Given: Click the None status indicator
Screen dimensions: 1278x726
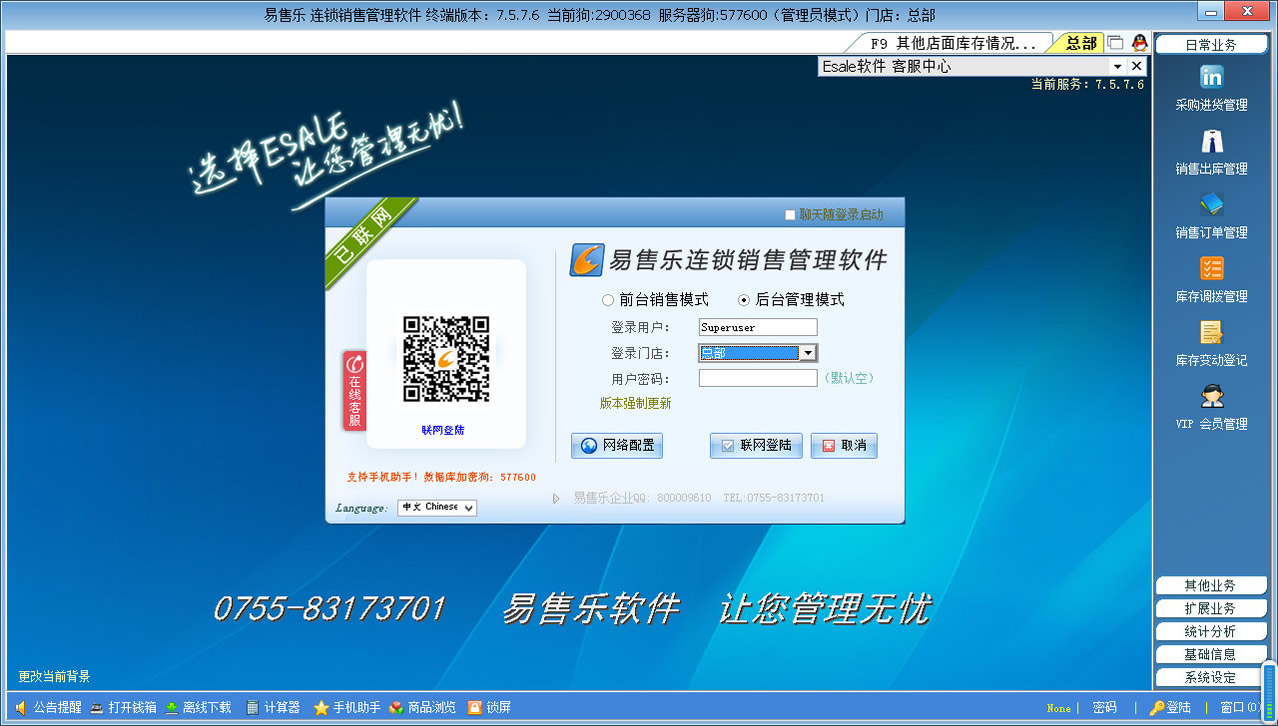Looking at the screenshot, I should tap(1058, 708).
